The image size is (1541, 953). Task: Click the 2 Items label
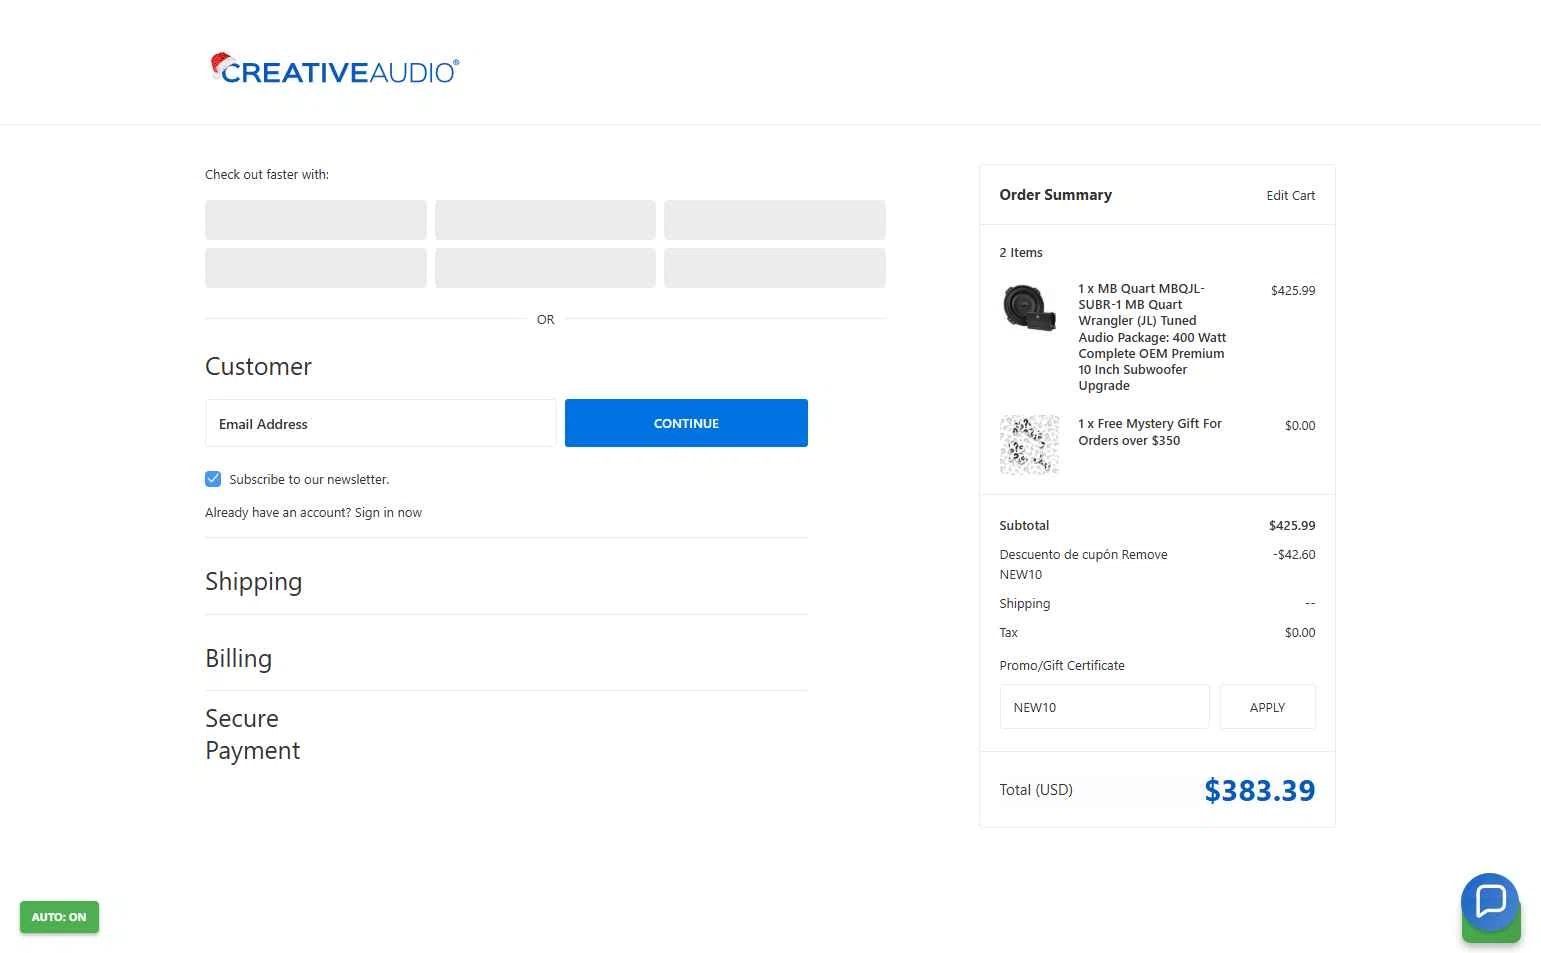(x=1021, y=252)
